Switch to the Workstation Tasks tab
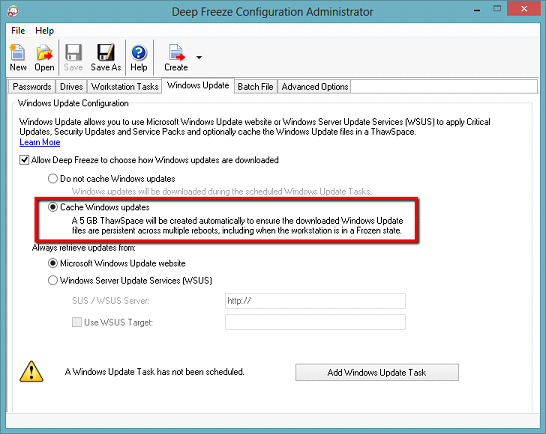The height and width of the screenshot is (434, 546). point(125,86)
